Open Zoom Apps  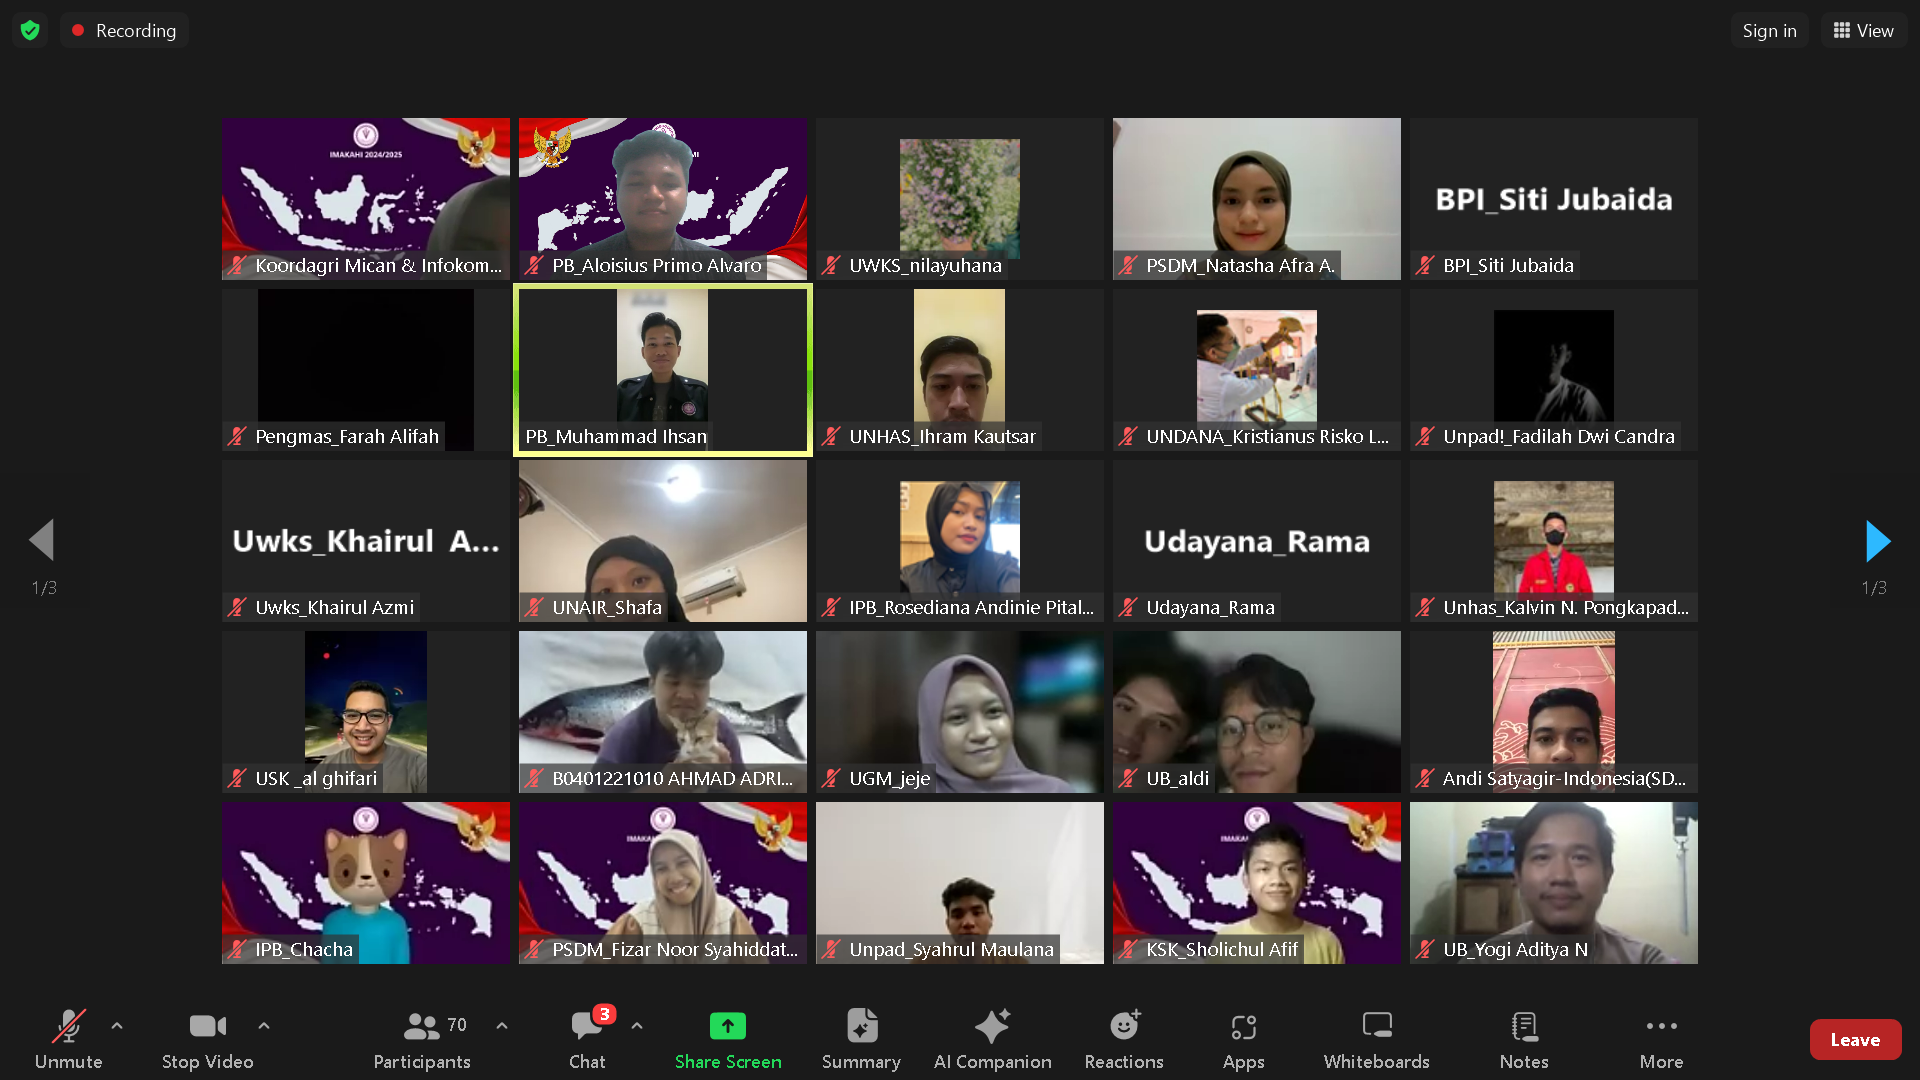pyautogui.click(x=1243, y=1027)
